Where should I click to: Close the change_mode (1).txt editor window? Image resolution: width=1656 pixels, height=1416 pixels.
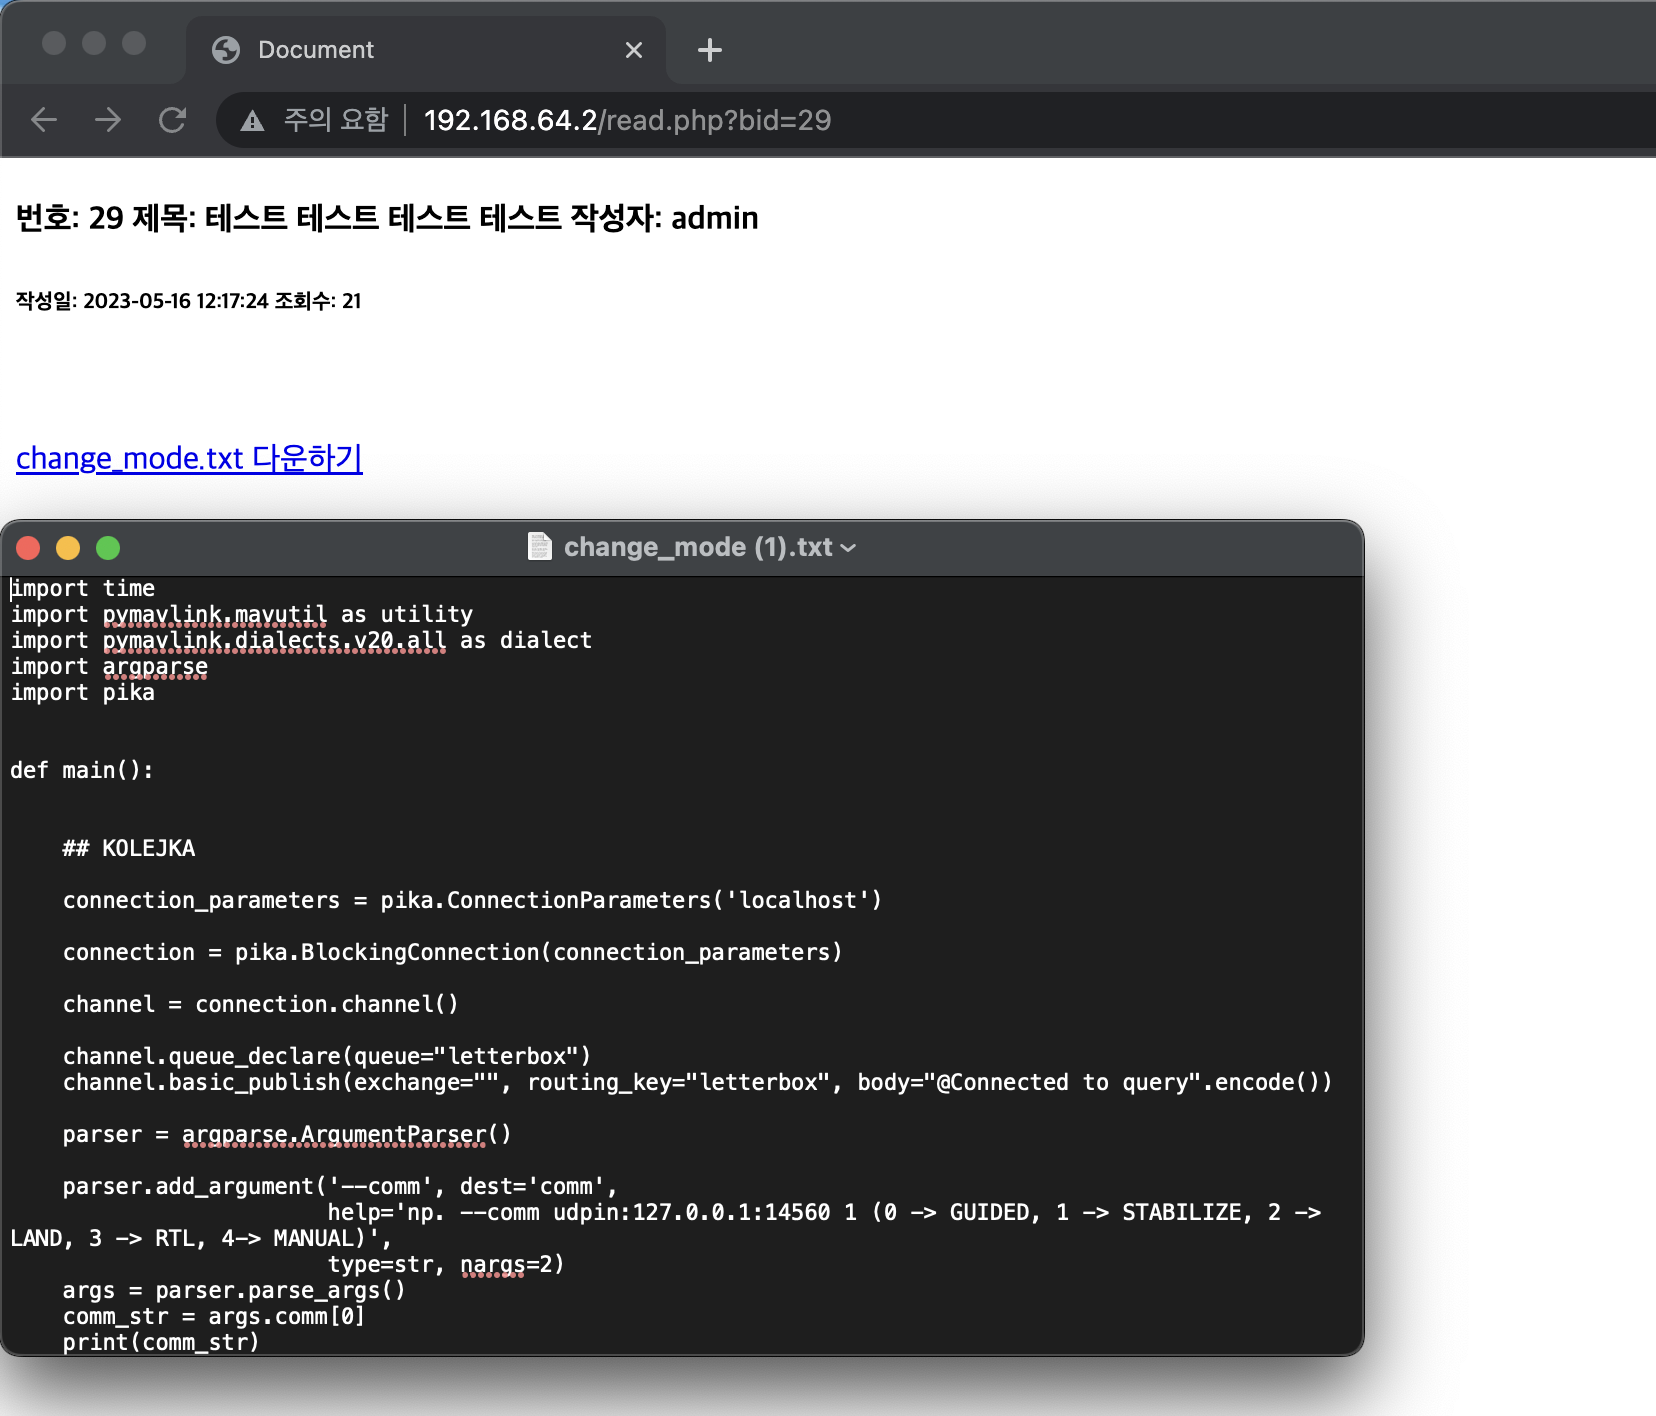28,548
